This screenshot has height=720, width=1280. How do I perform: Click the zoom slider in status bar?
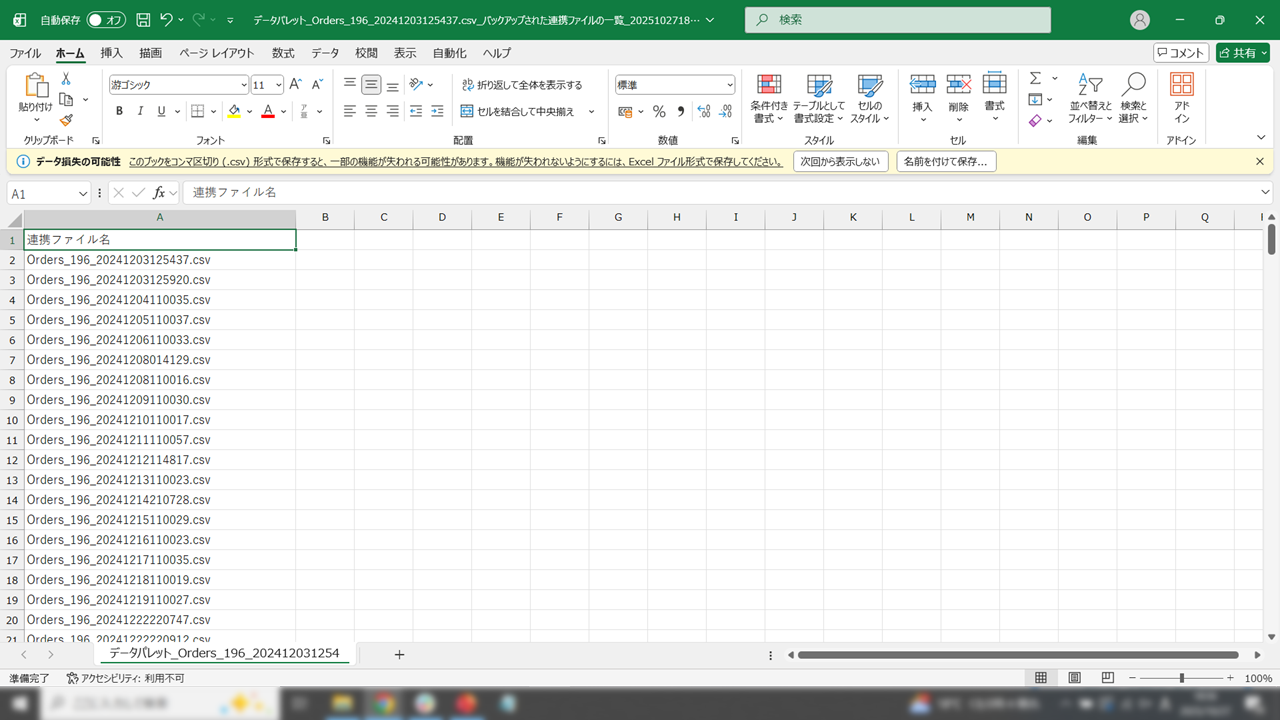[x=1182, y=678]
